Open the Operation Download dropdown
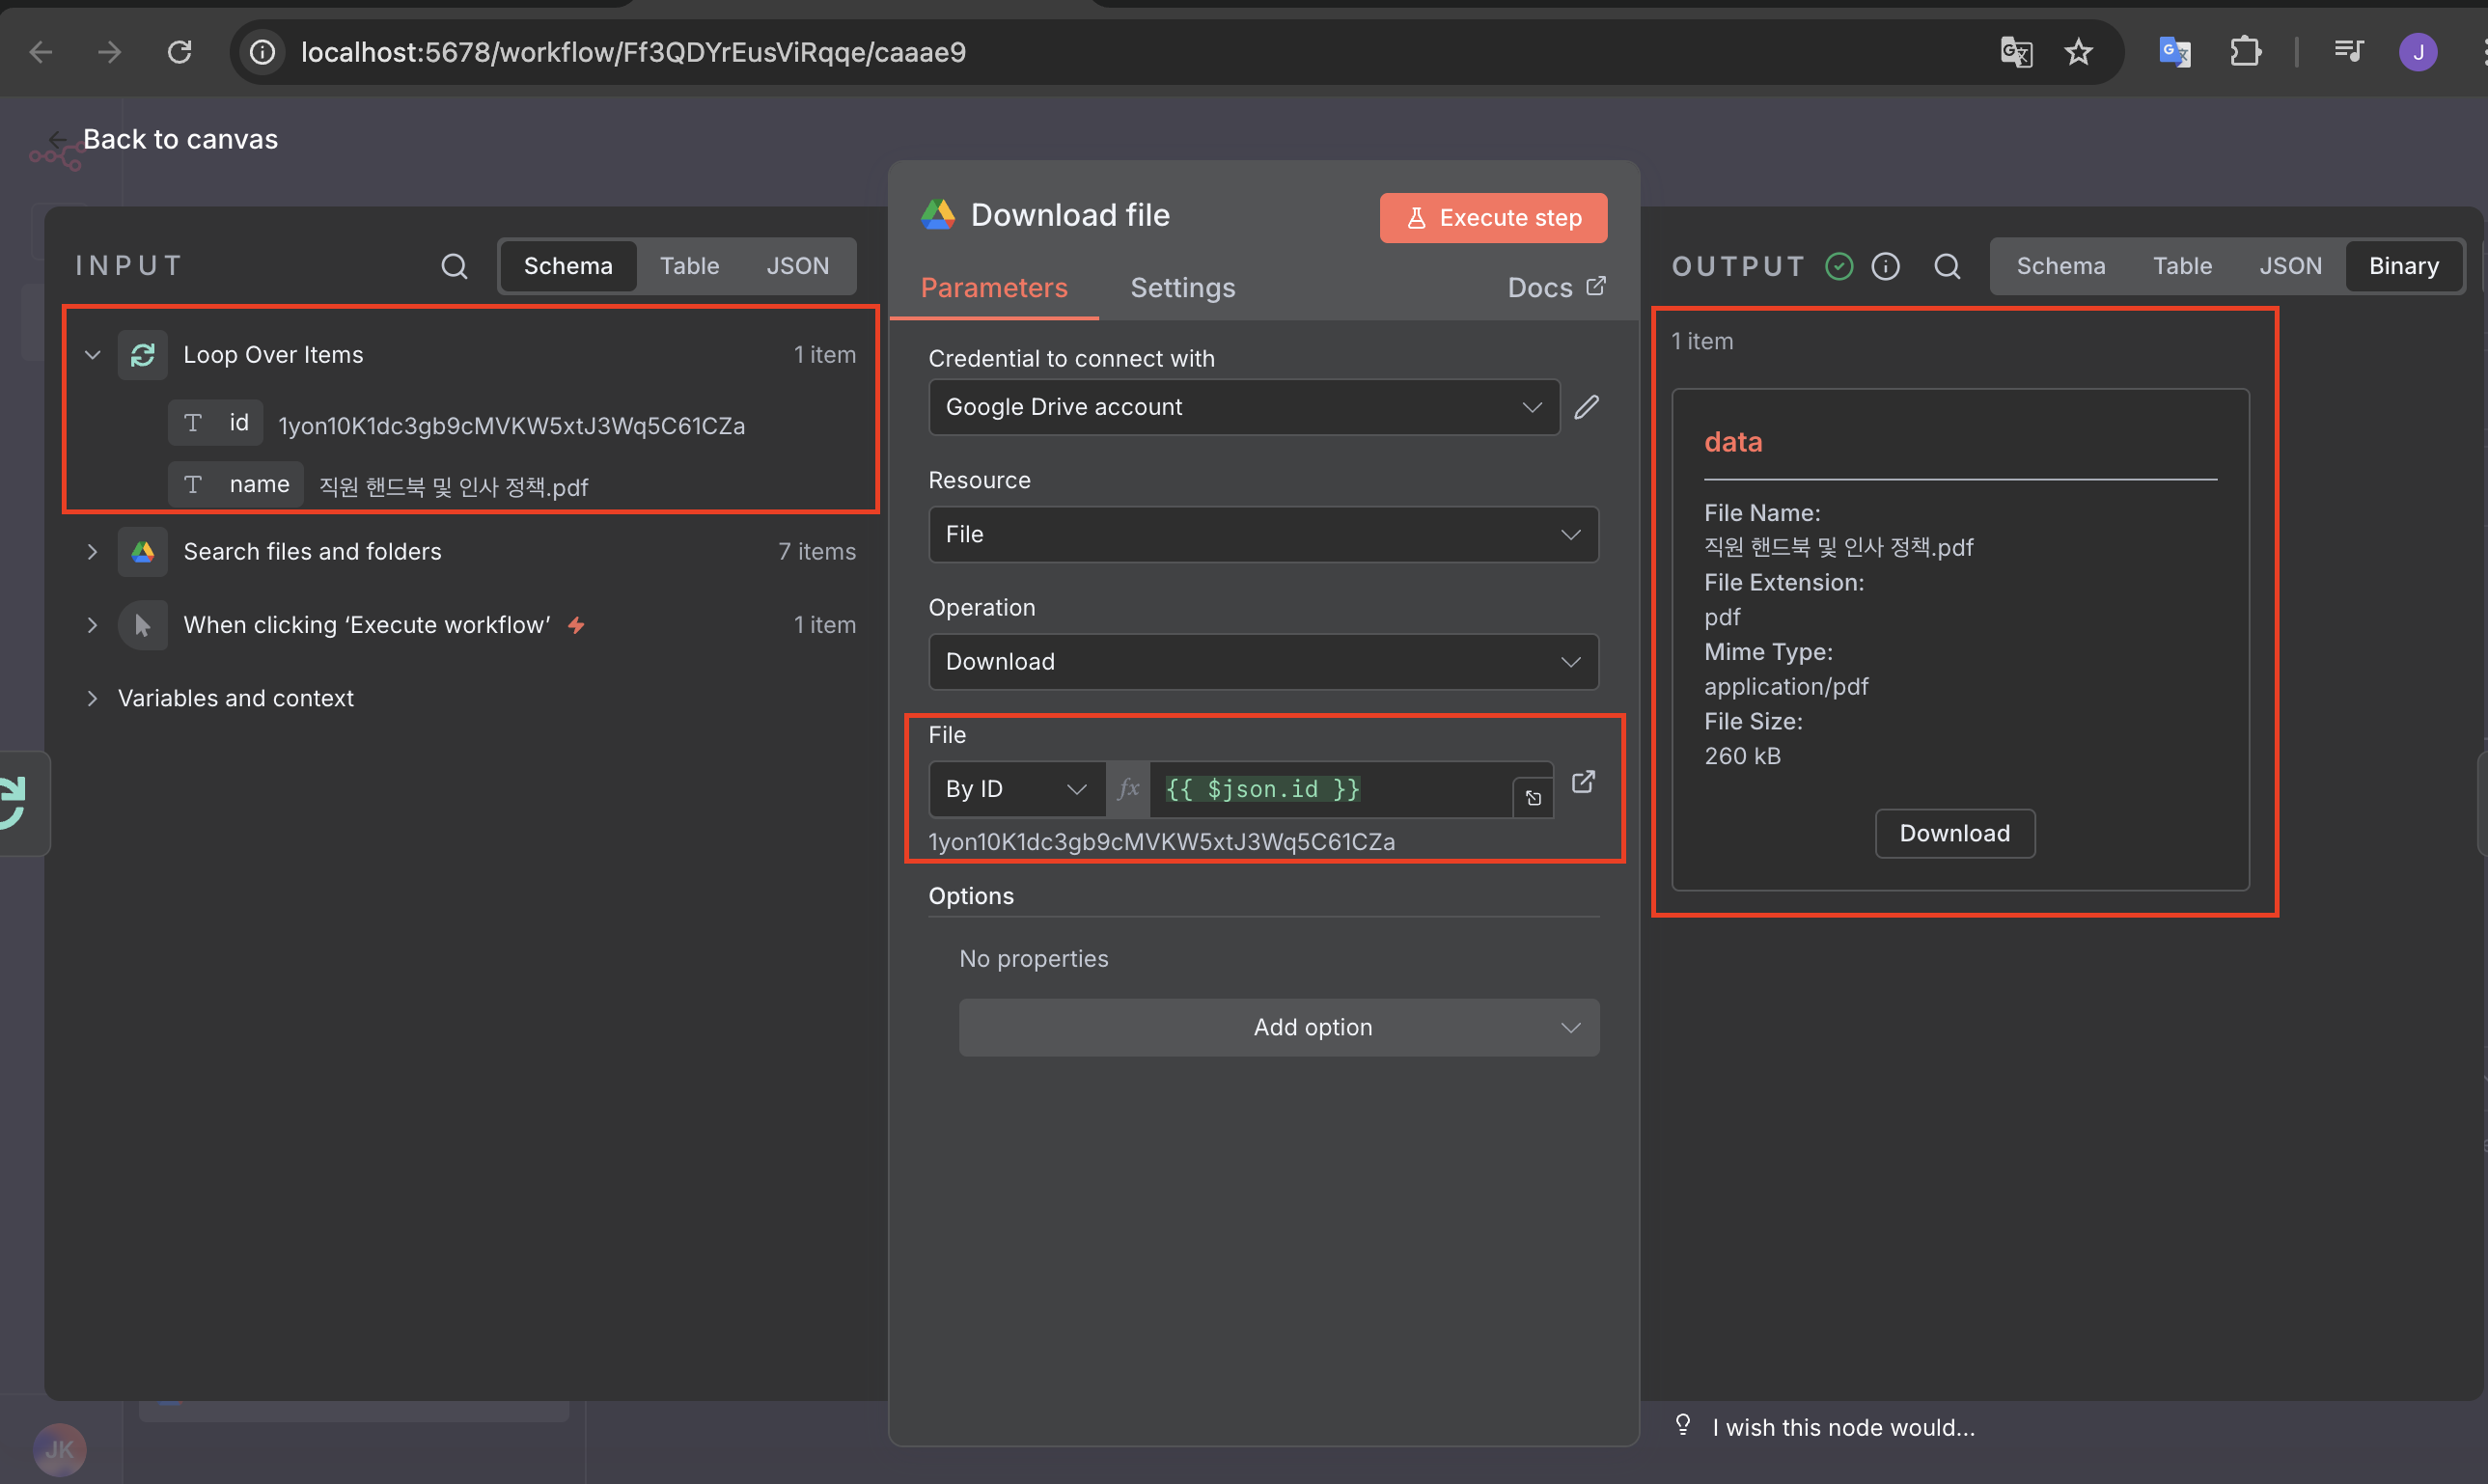Screen dimensions: 2488x1484 tap(1263, 662)
